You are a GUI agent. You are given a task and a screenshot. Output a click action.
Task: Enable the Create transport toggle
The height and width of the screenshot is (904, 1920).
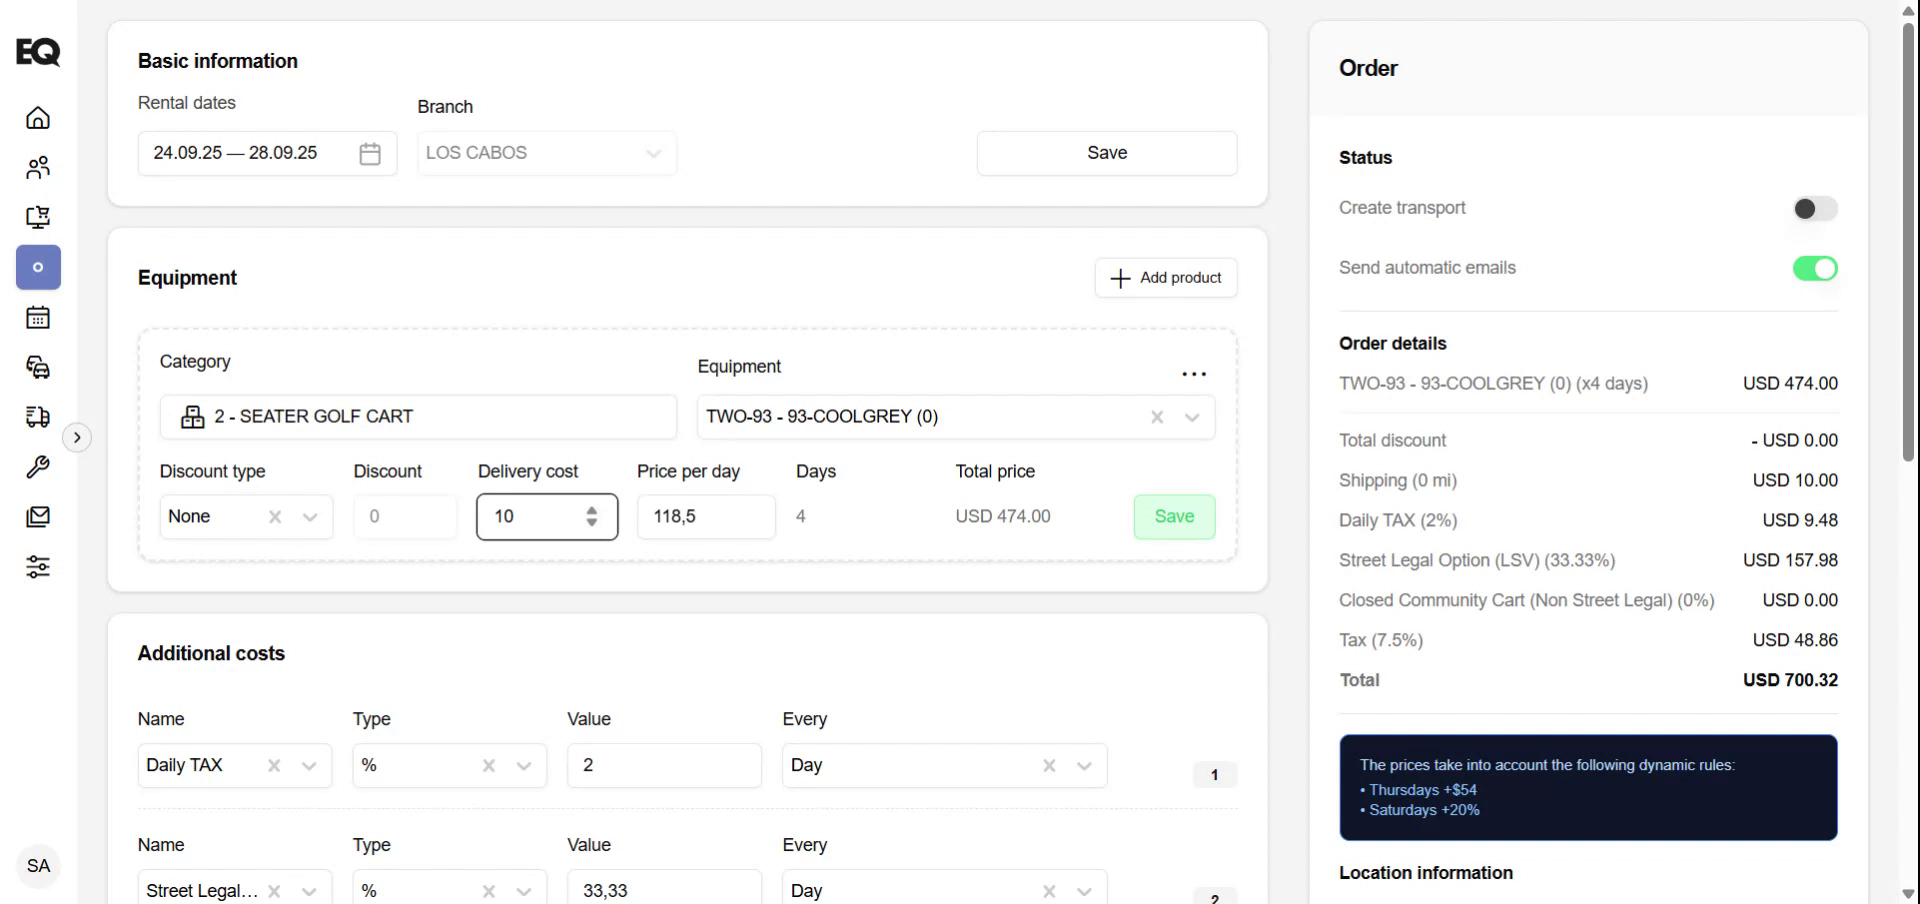tap(1814, 209)
